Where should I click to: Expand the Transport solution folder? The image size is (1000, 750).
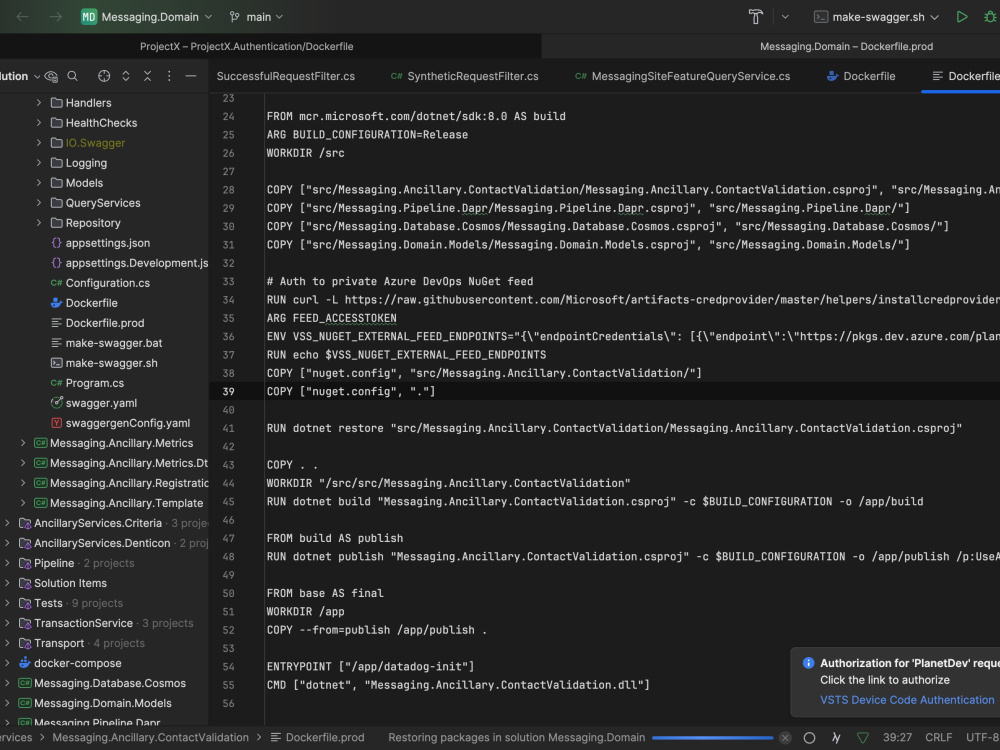coord(7,643)
